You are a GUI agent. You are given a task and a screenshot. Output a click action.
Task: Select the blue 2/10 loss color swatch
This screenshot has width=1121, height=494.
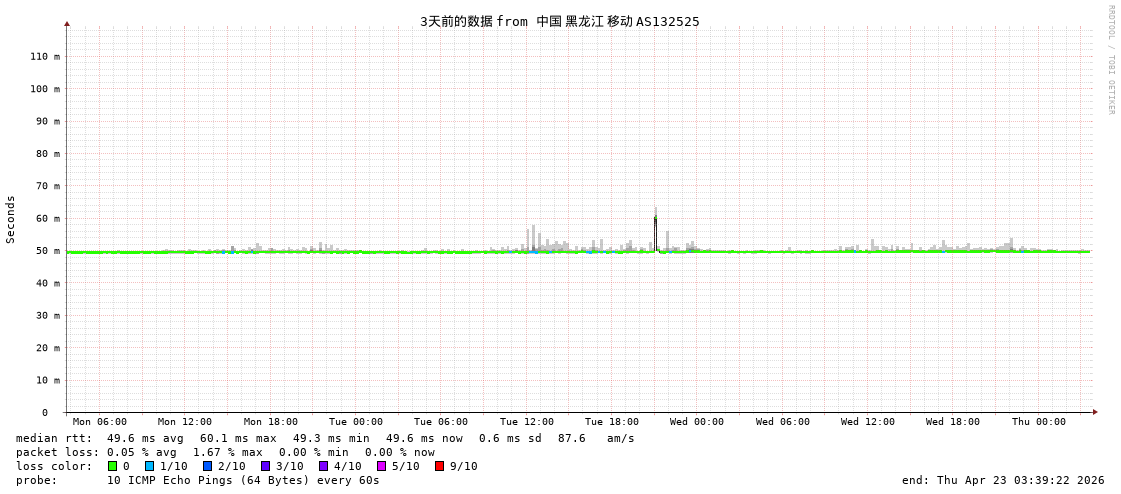coord(208,466)
